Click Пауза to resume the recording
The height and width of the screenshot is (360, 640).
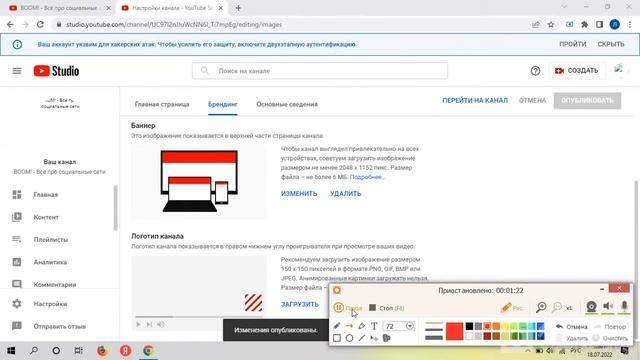click(348, 308)
